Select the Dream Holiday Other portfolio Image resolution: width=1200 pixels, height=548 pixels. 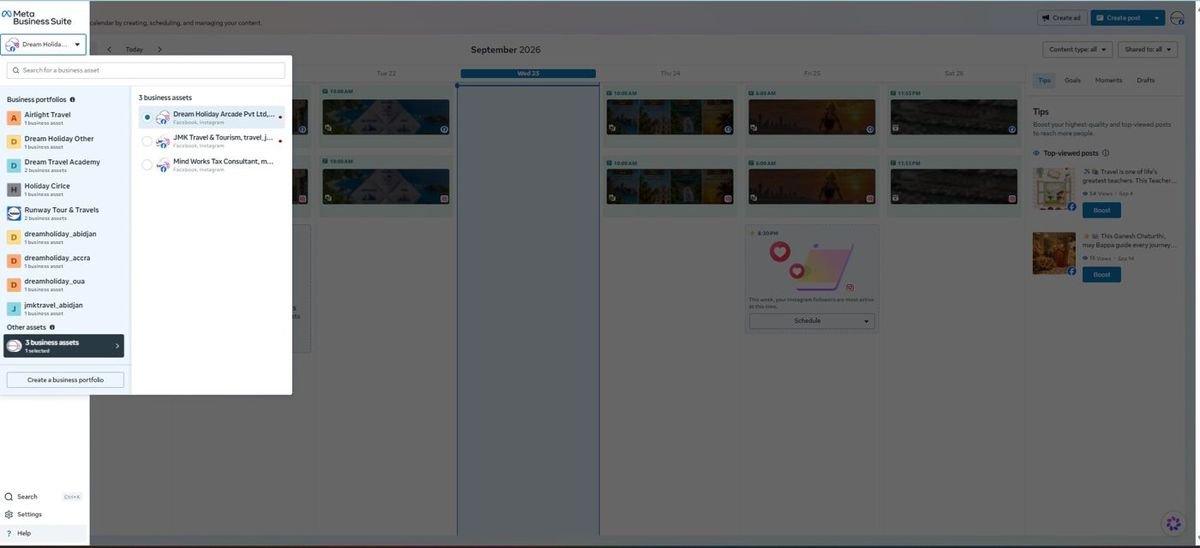66,142
